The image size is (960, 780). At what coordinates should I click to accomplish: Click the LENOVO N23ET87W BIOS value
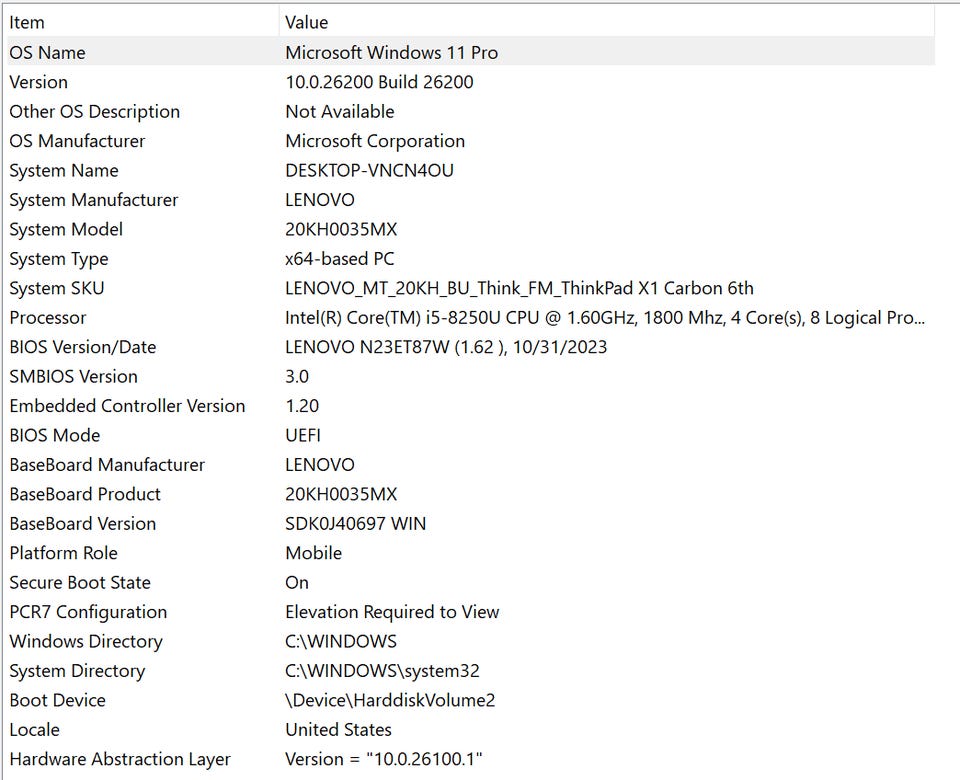(x=446, y=347)
